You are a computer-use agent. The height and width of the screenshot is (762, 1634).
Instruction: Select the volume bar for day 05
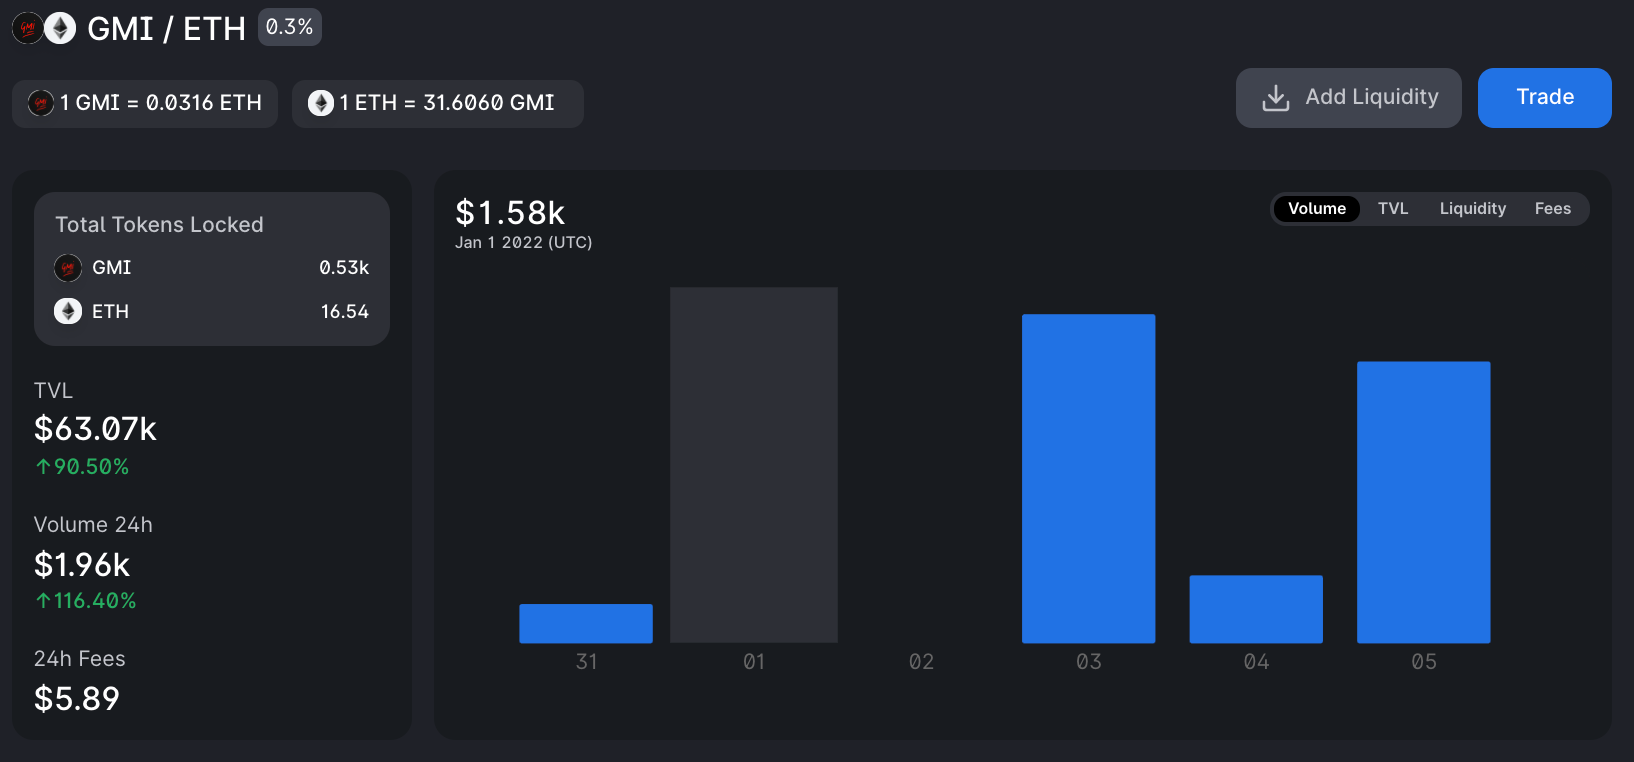pos(1423,502)
